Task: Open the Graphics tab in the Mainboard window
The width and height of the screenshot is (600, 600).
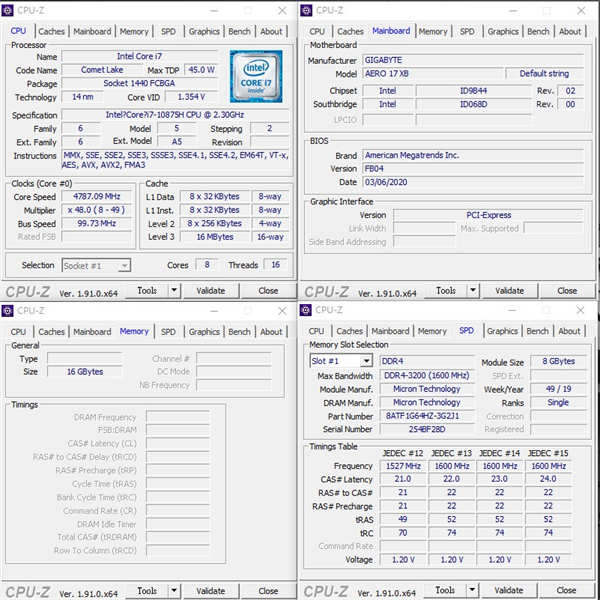Action: coord(503,31)
